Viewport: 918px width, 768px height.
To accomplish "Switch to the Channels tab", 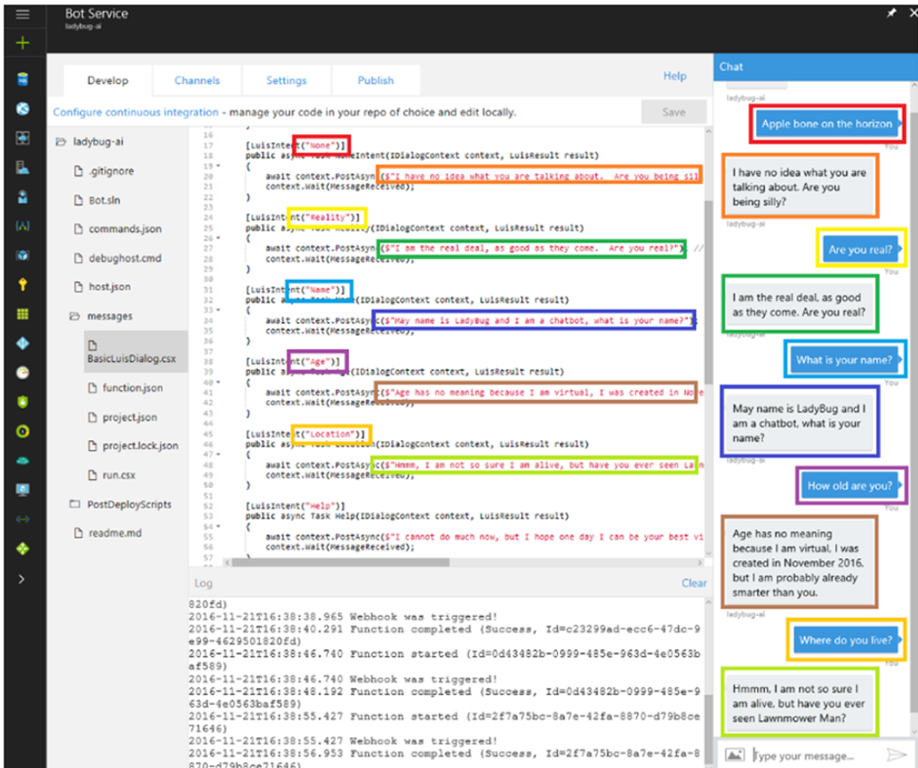I will pyautogui.click(x=196, y=81).
